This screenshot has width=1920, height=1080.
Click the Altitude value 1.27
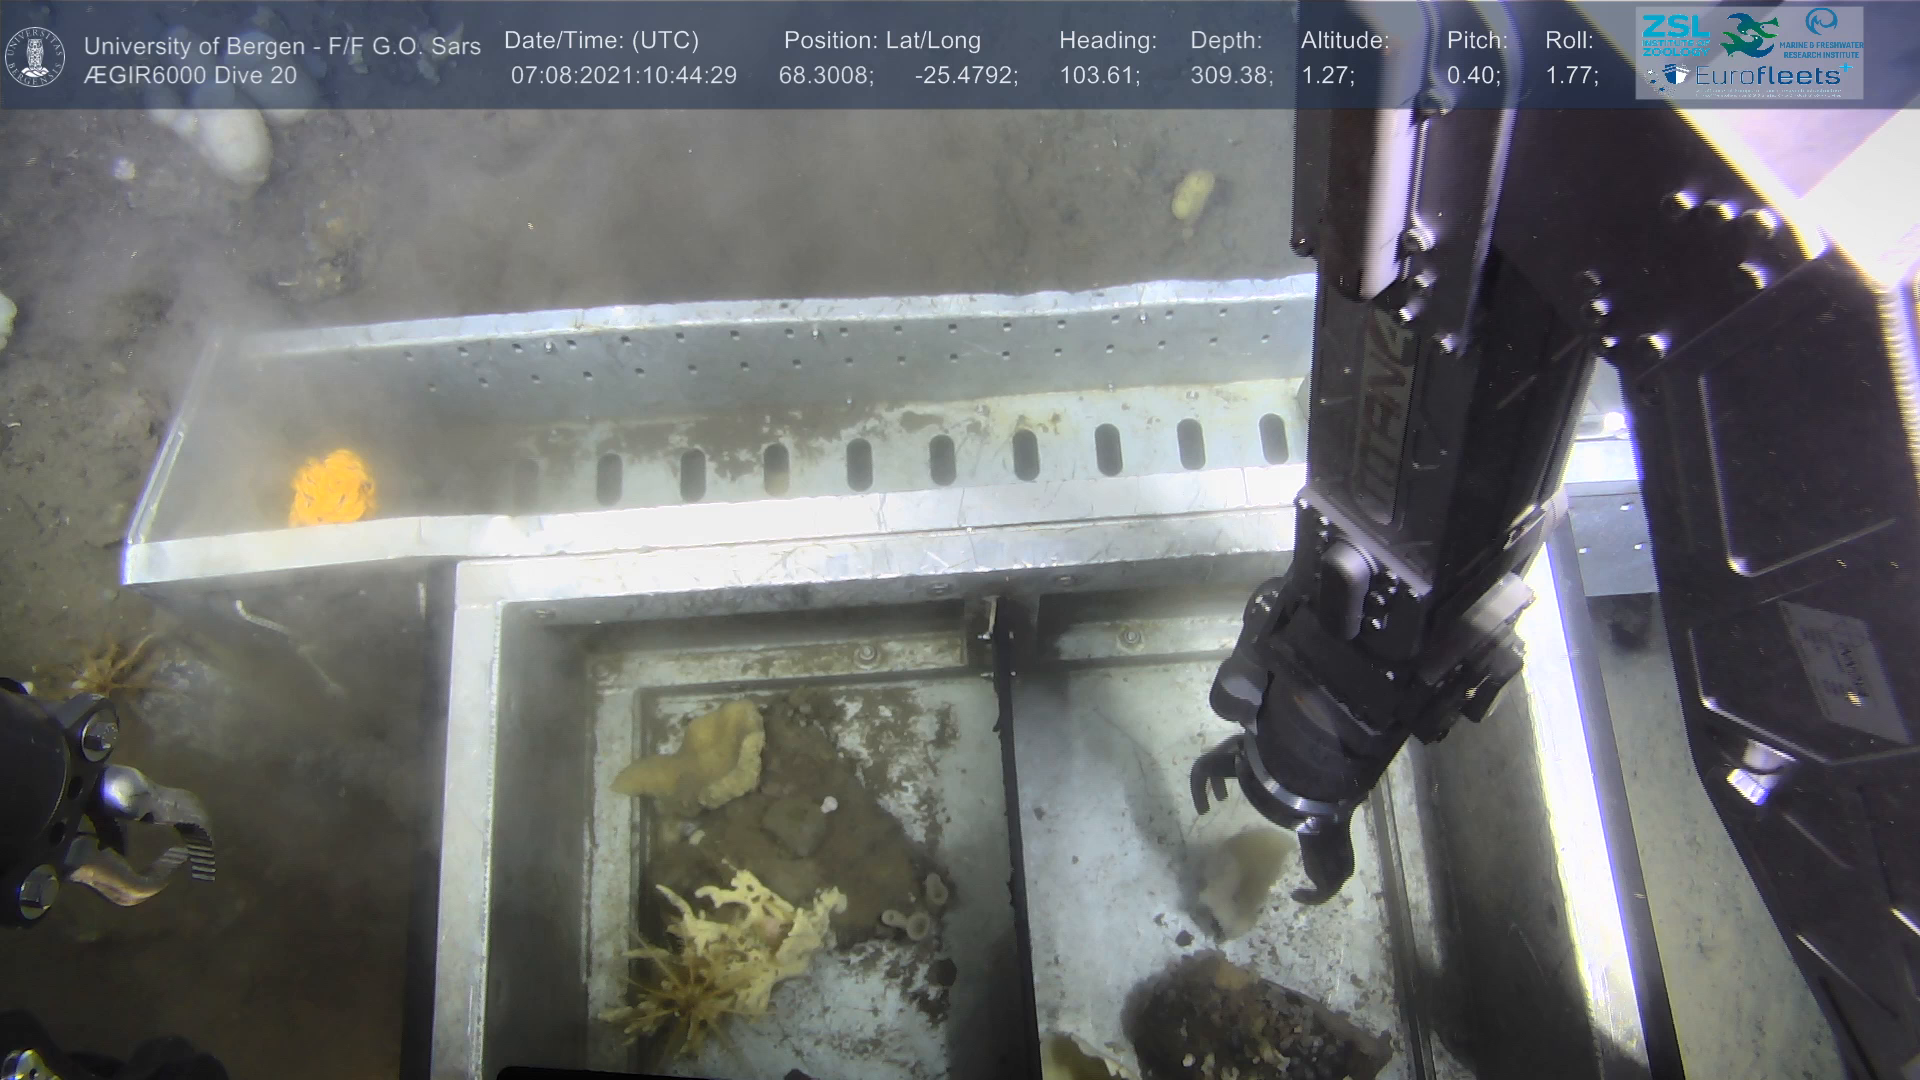pyautogui.click(x=1327, y=76)
